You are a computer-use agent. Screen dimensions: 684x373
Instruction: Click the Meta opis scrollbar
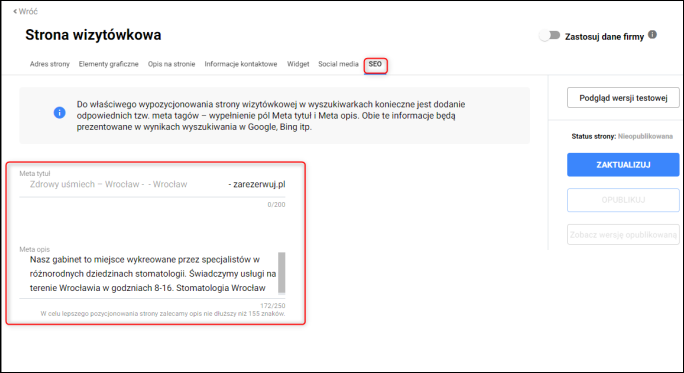click(282, 273)
